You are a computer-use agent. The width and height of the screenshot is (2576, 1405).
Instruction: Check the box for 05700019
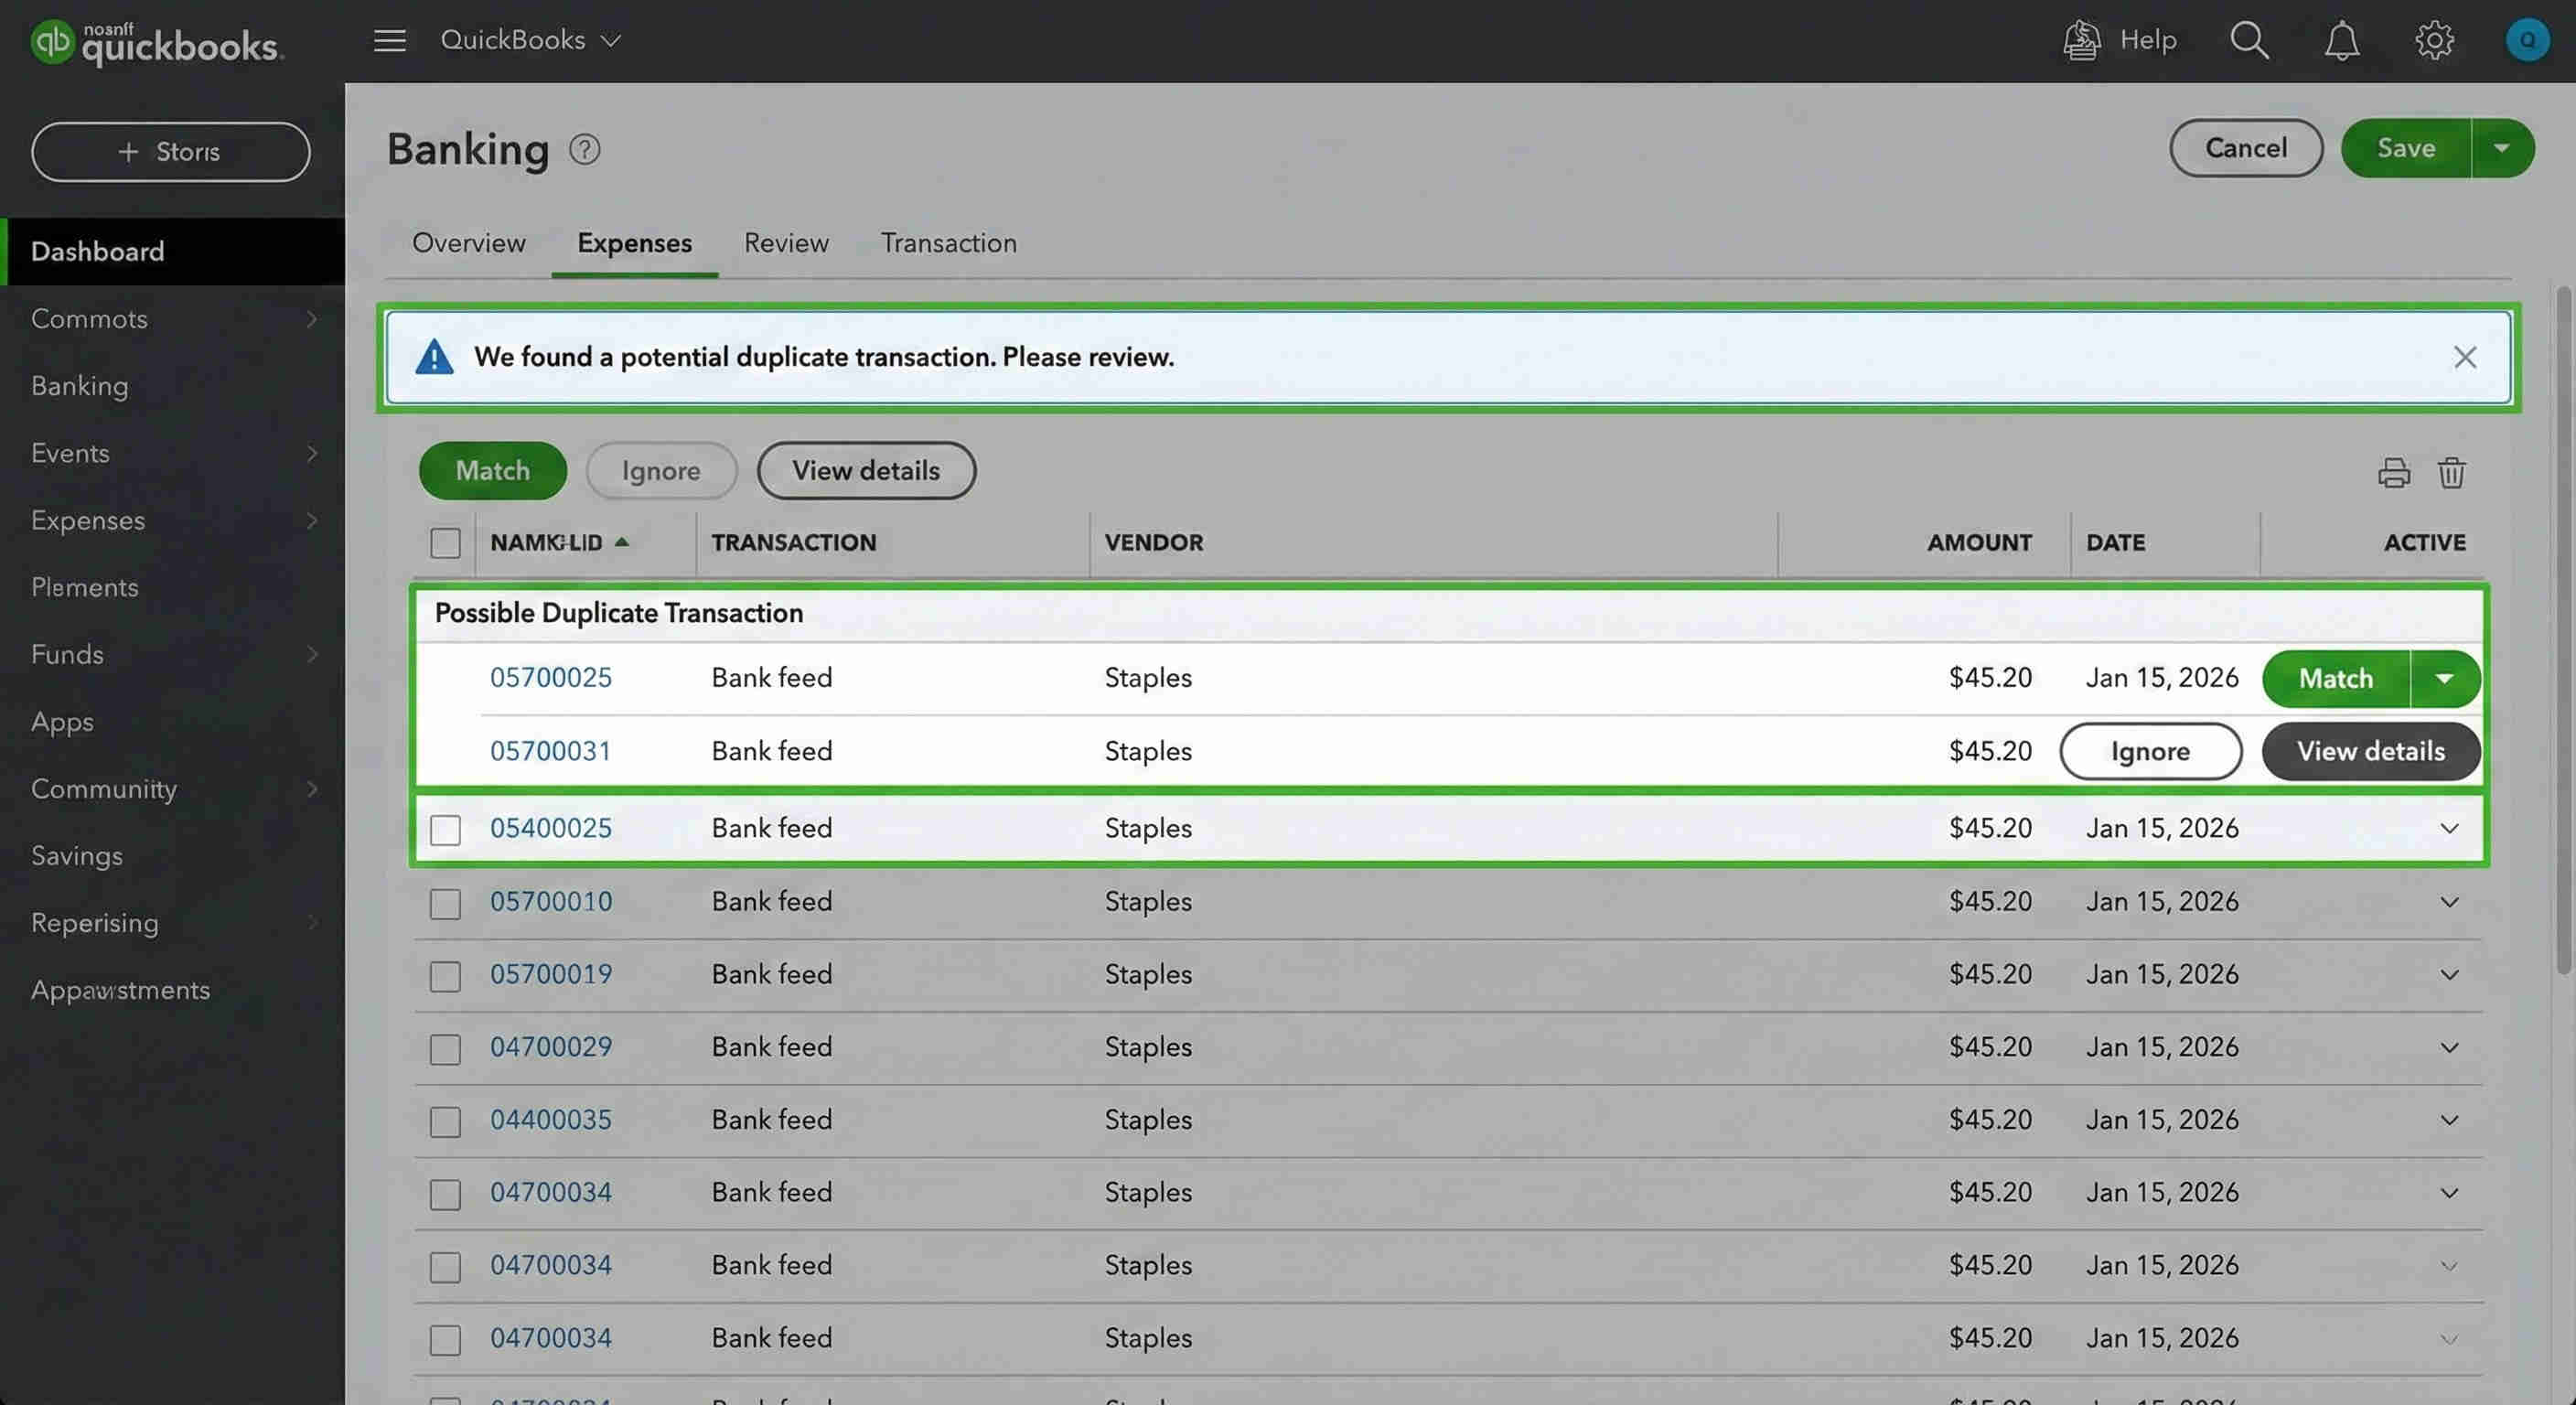445,976
